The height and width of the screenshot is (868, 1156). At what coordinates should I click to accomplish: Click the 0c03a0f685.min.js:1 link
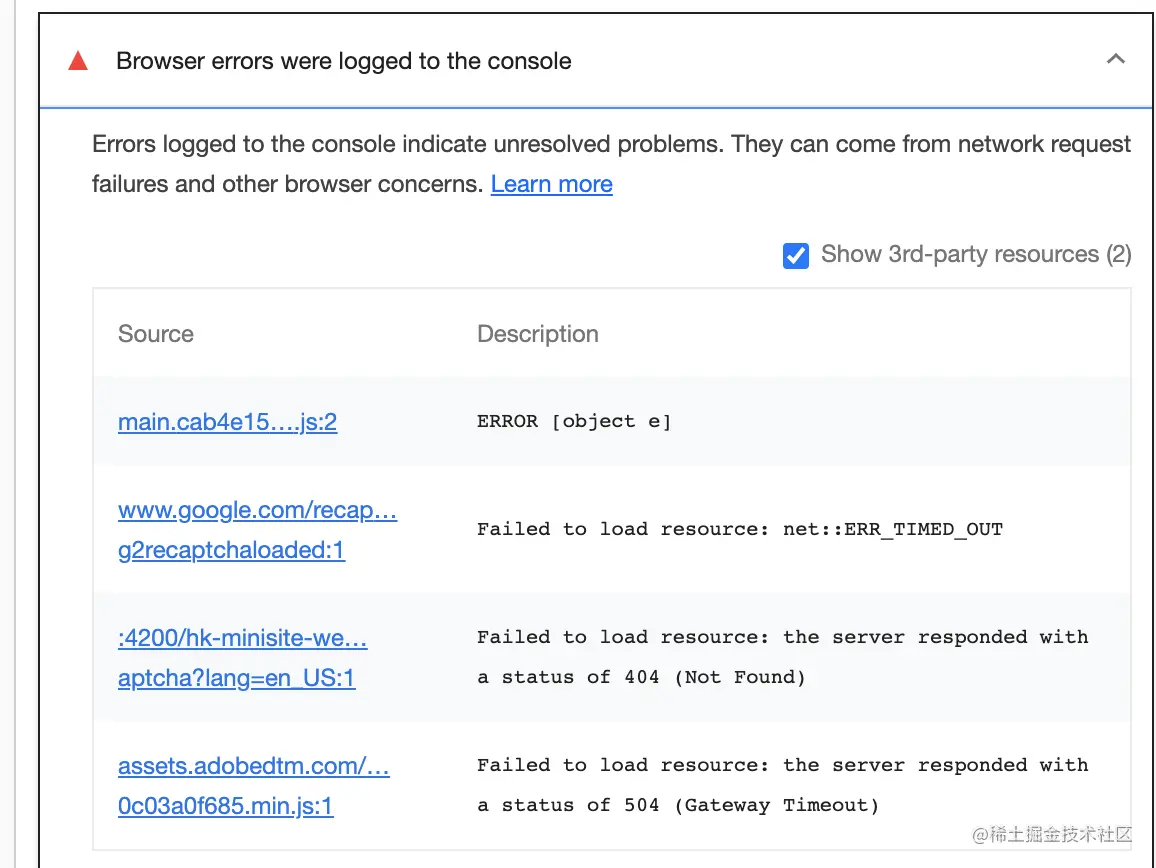point(225,806)
